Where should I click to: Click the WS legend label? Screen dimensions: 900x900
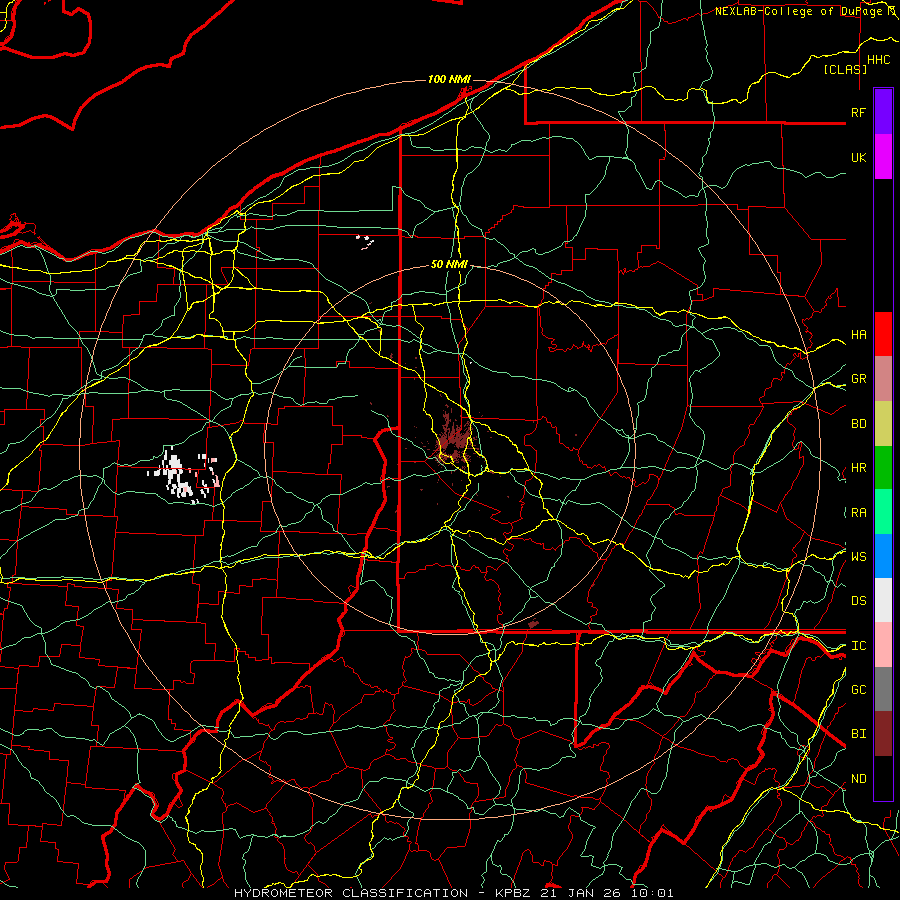858,557
